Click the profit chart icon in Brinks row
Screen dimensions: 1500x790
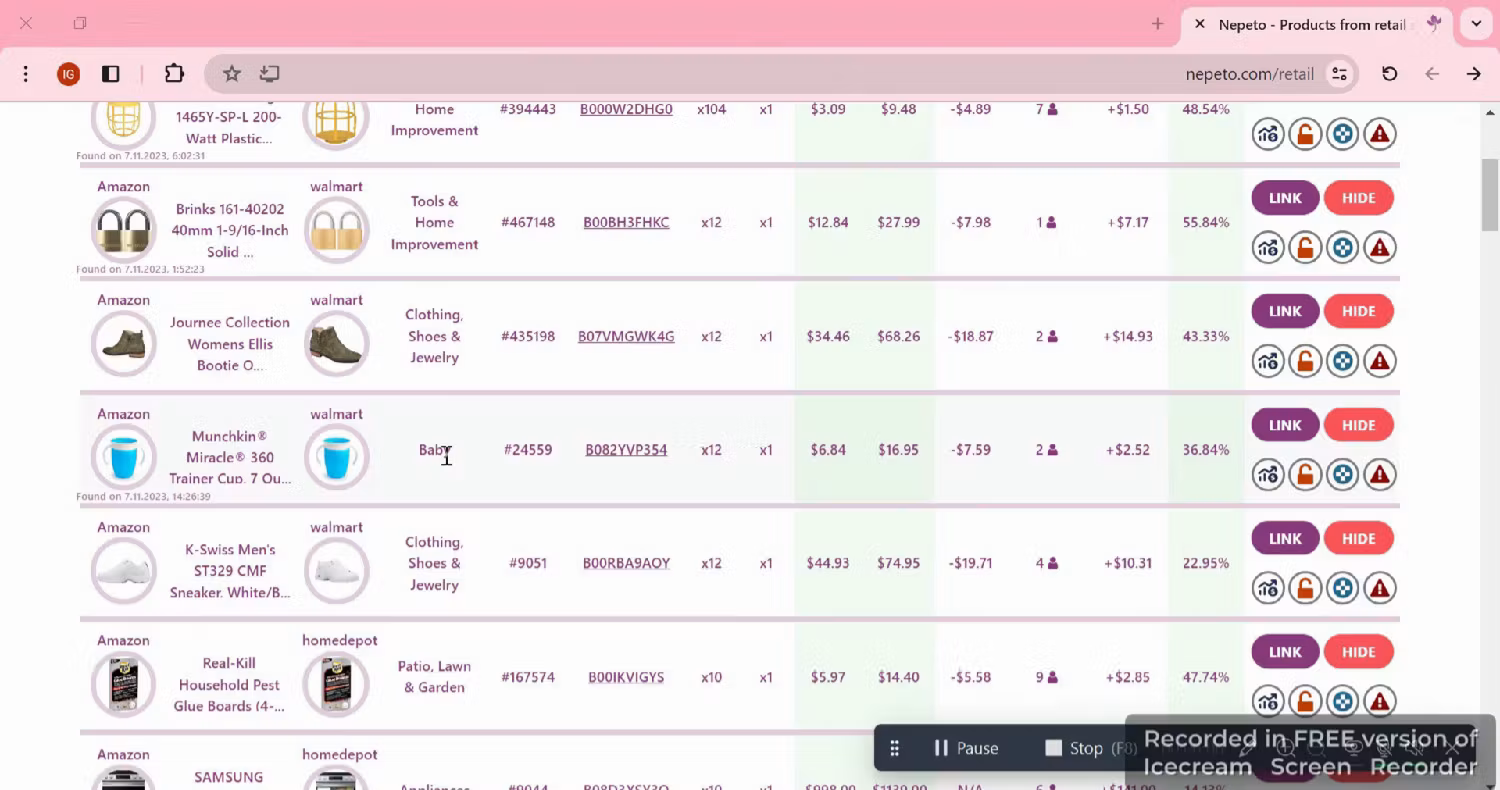pos(1268,247)
